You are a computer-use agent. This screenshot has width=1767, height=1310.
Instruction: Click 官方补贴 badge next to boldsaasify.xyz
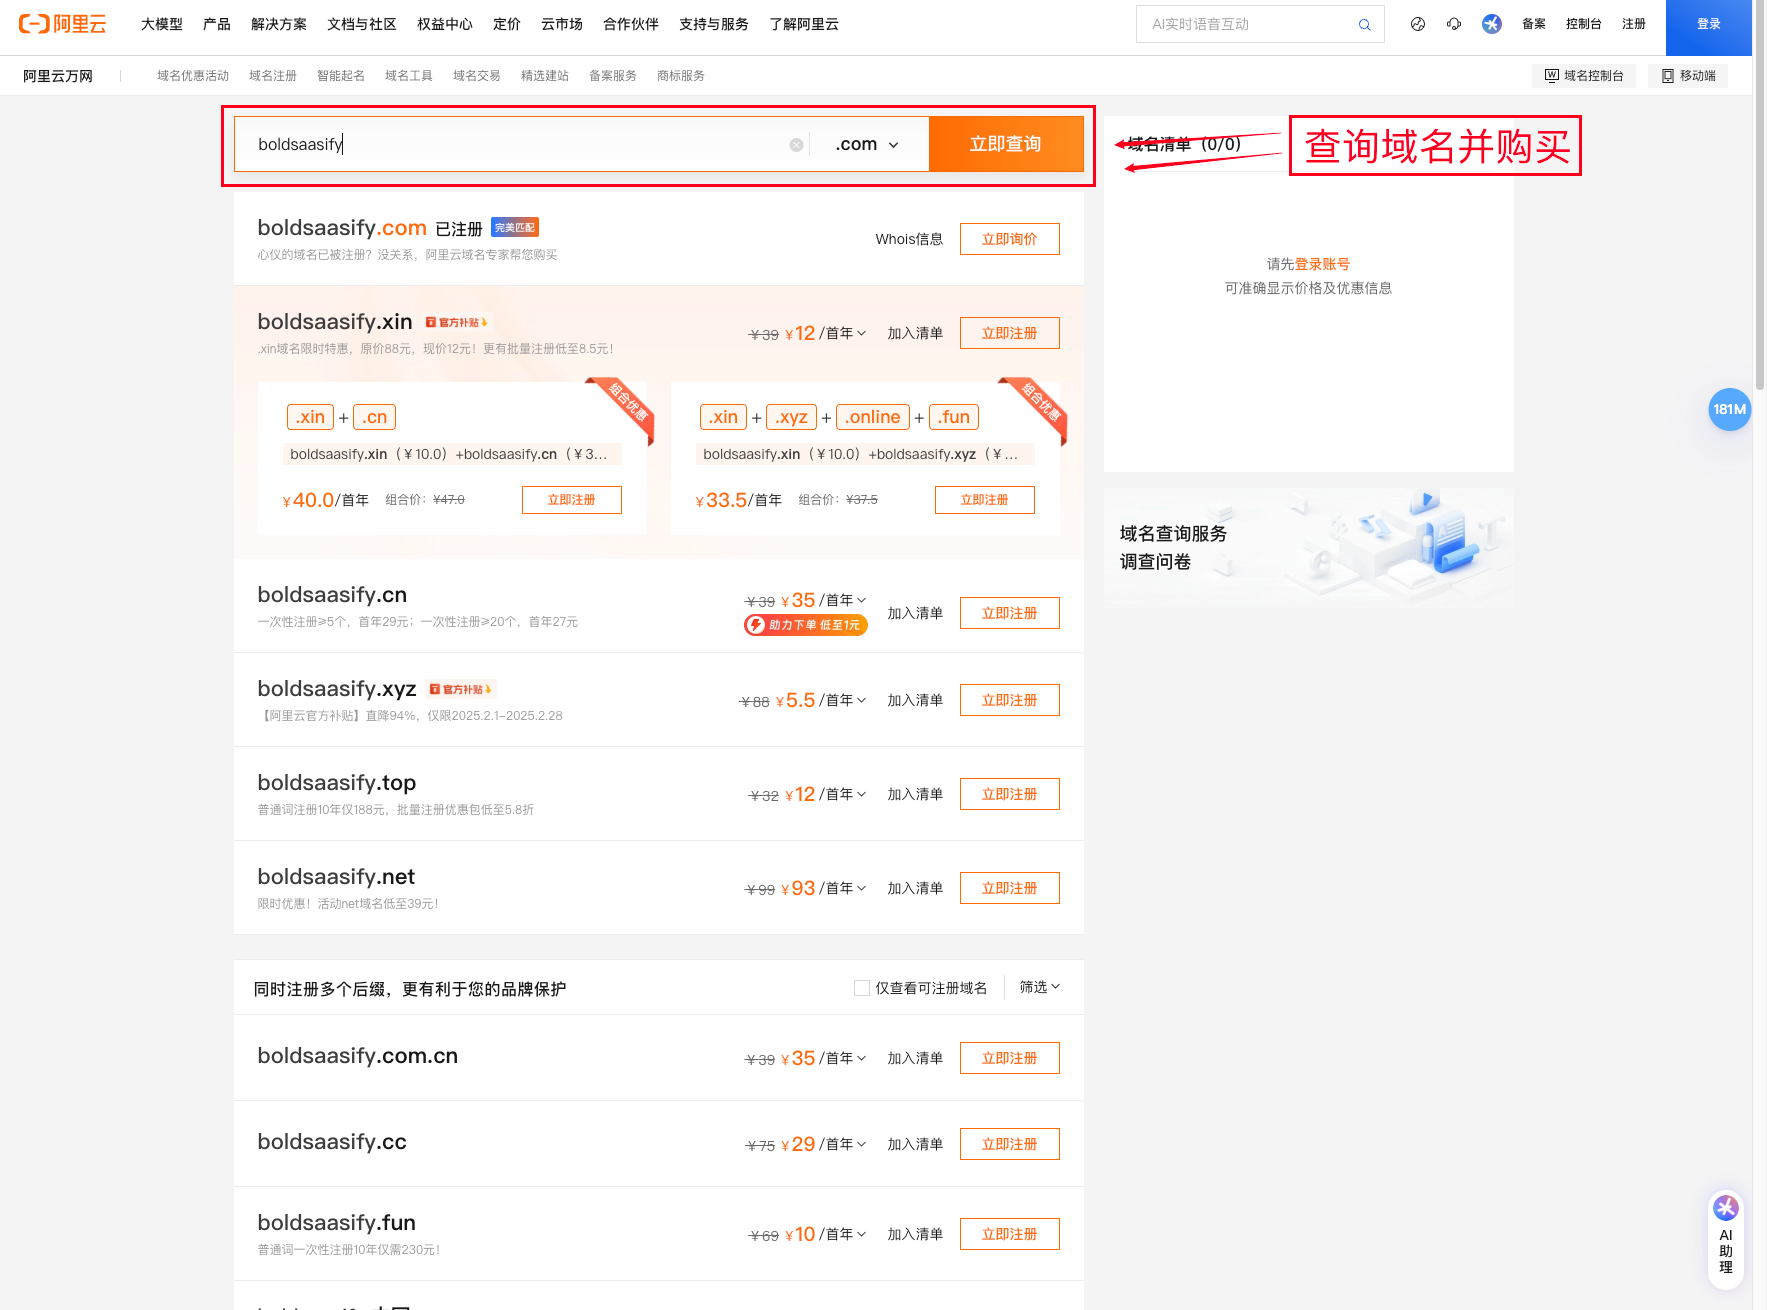(x=460, y=689)
